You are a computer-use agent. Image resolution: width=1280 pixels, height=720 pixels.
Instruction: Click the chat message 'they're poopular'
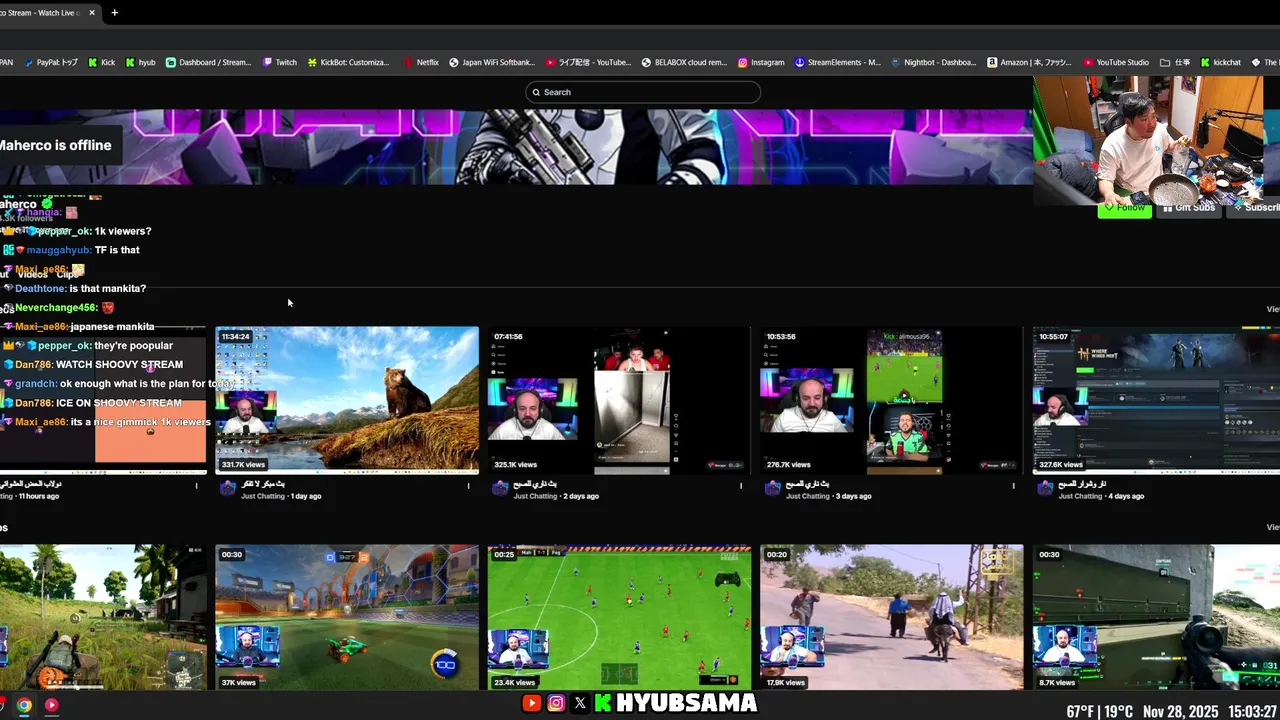pos(133,345)
